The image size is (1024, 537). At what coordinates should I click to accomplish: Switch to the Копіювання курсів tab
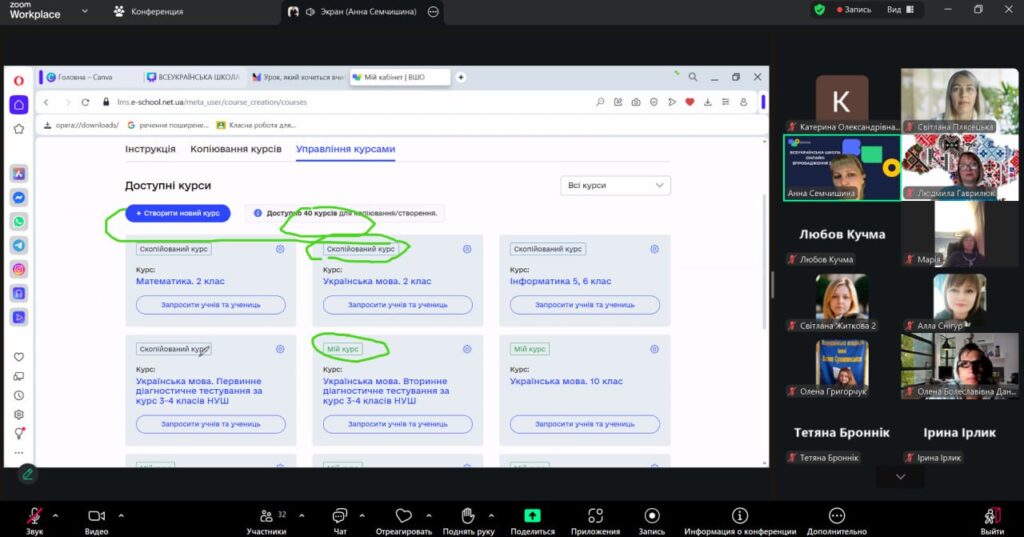tap(235, 149)
